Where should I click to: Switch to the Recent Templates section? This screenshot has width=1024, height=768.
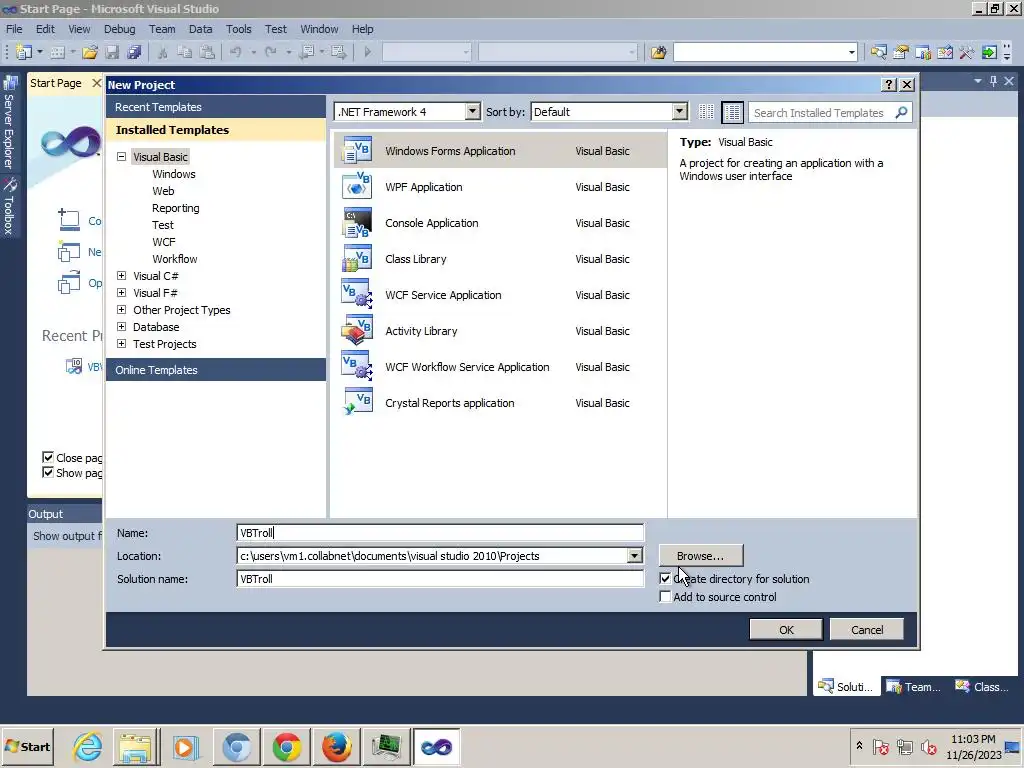[x=216, y=107]
